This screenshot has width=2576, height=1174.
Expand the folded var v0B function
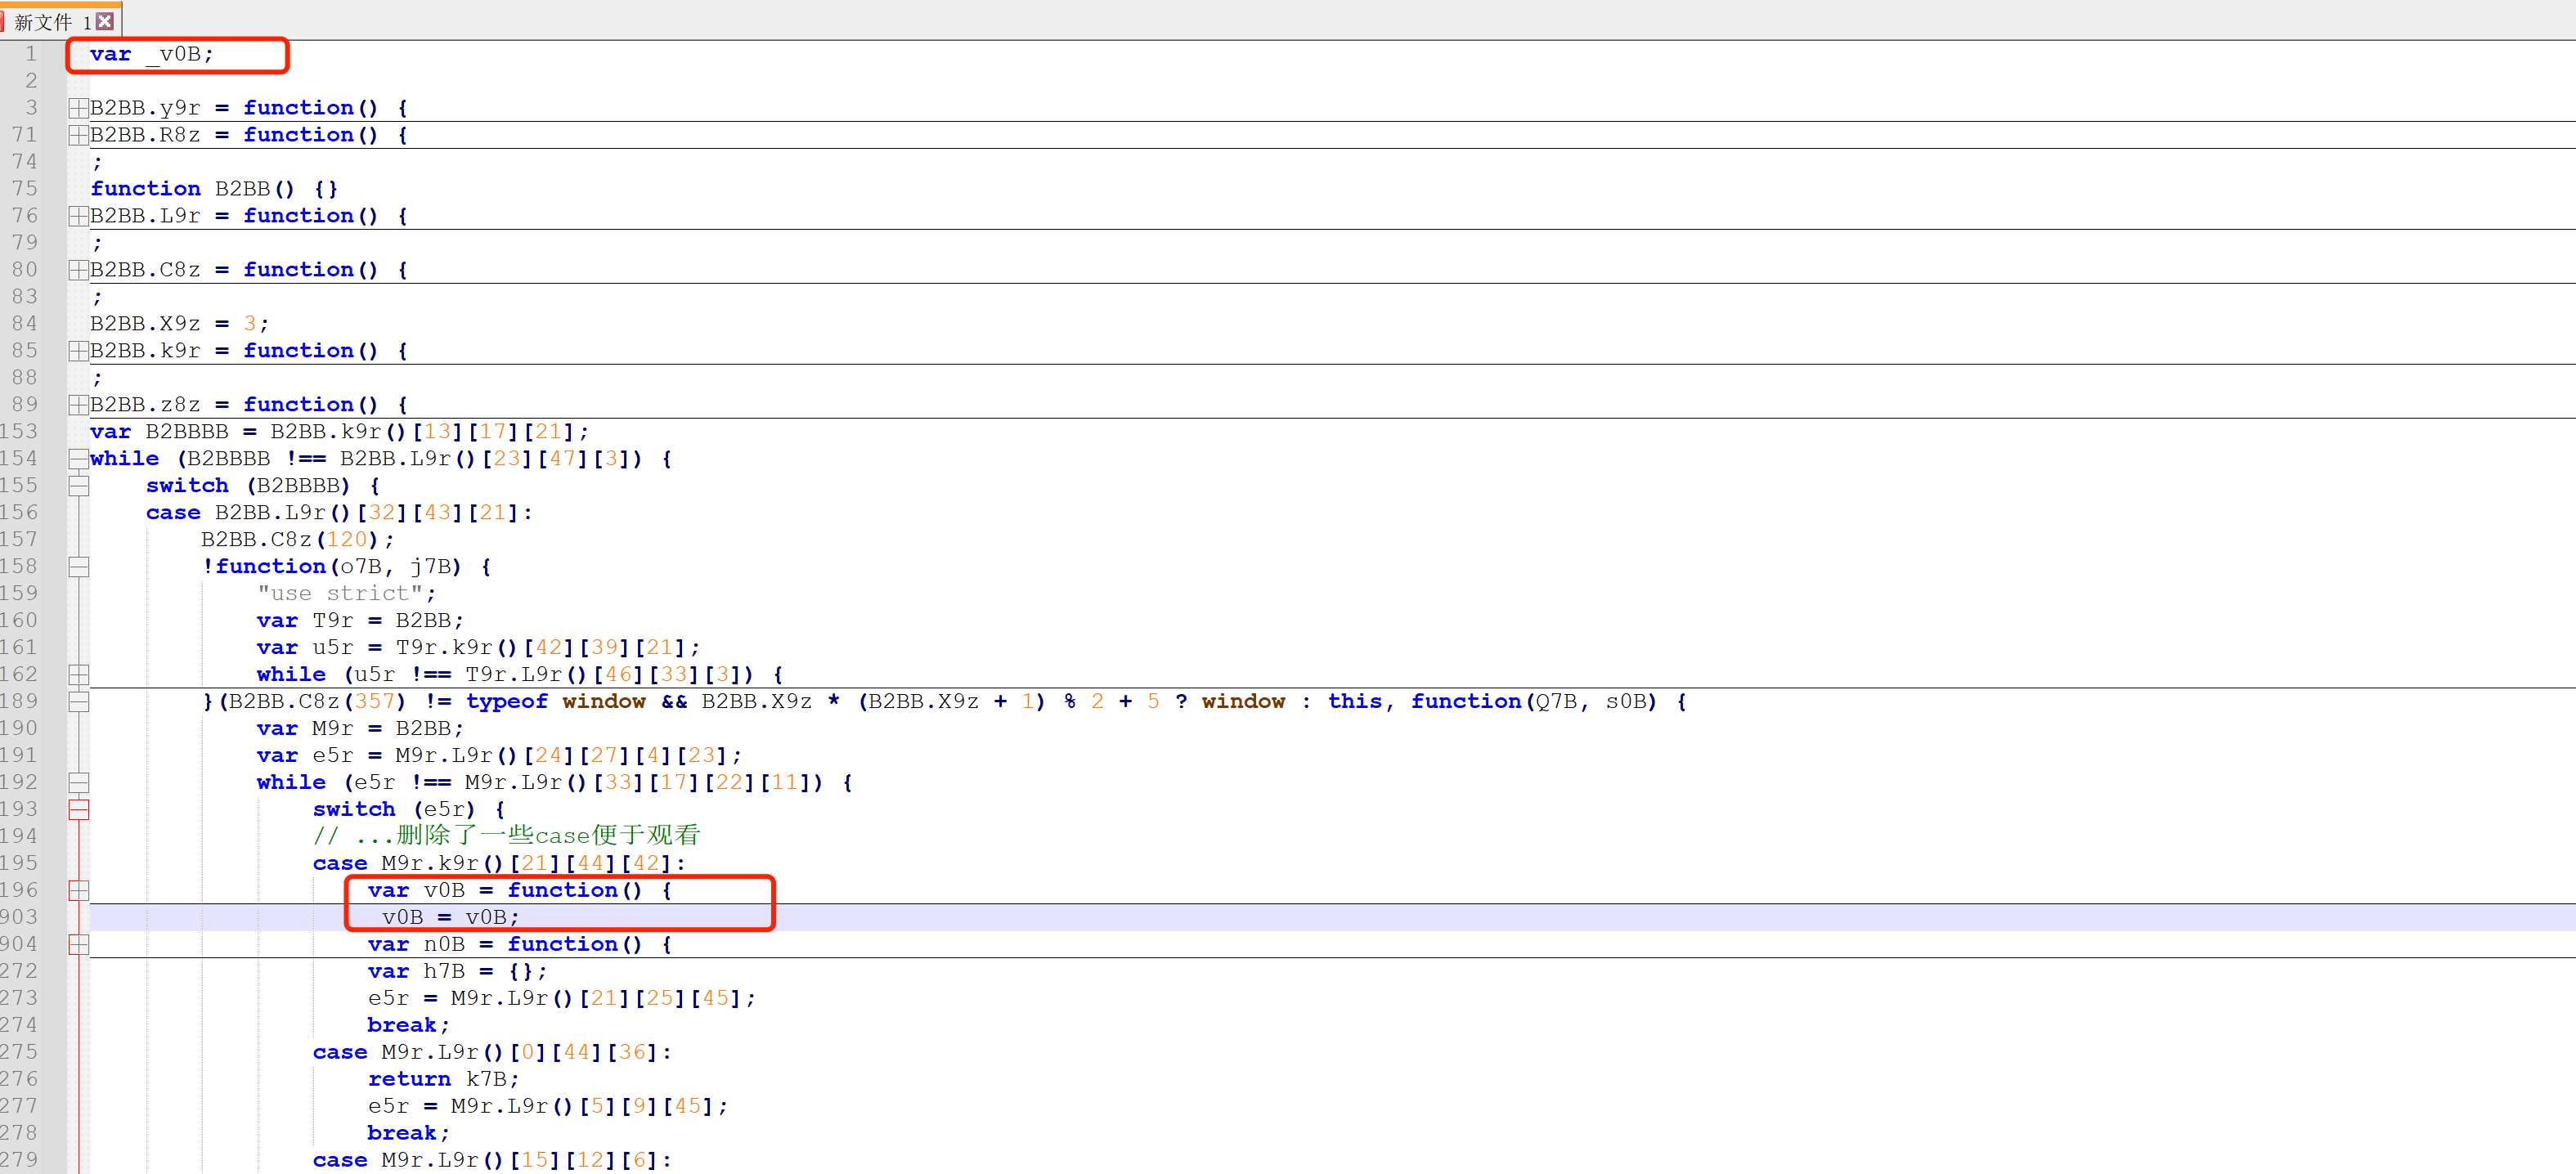tap(78, 891)
